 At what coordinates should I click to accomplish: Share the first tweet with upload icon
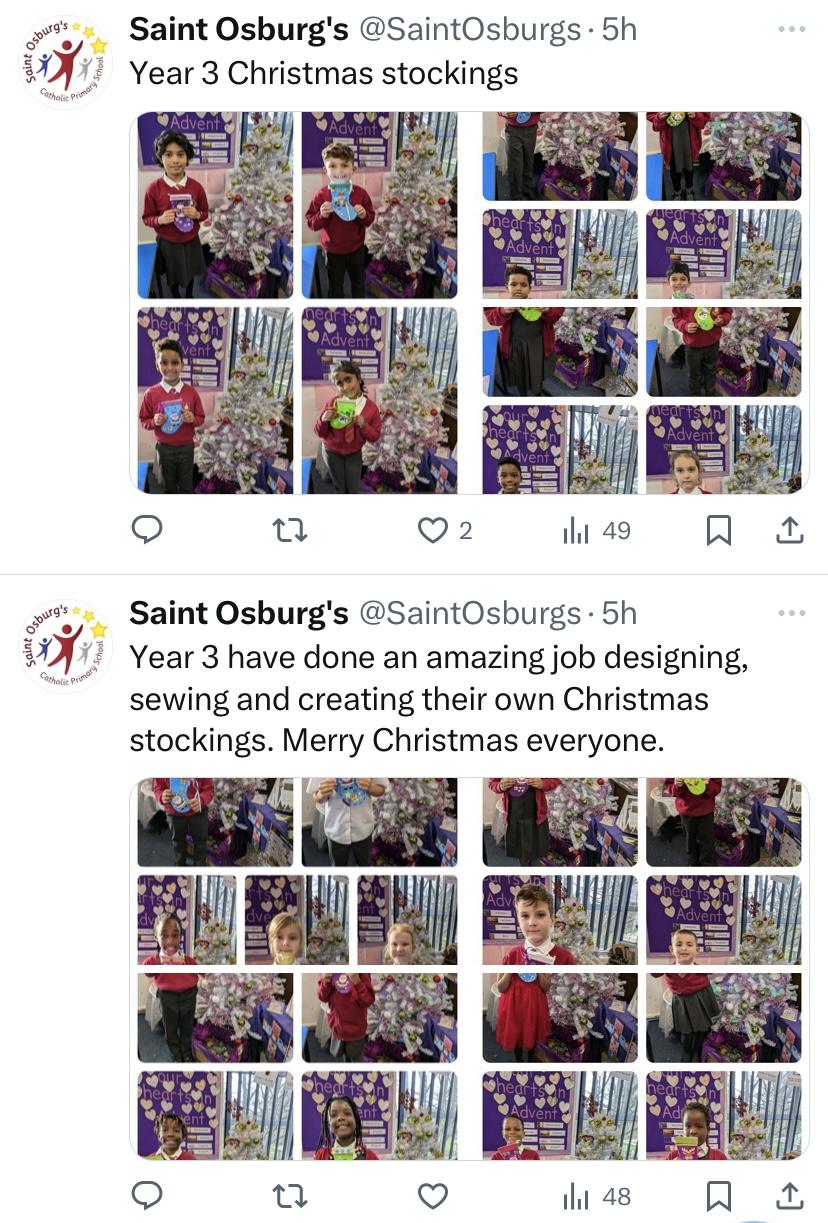tap(790, 530)
